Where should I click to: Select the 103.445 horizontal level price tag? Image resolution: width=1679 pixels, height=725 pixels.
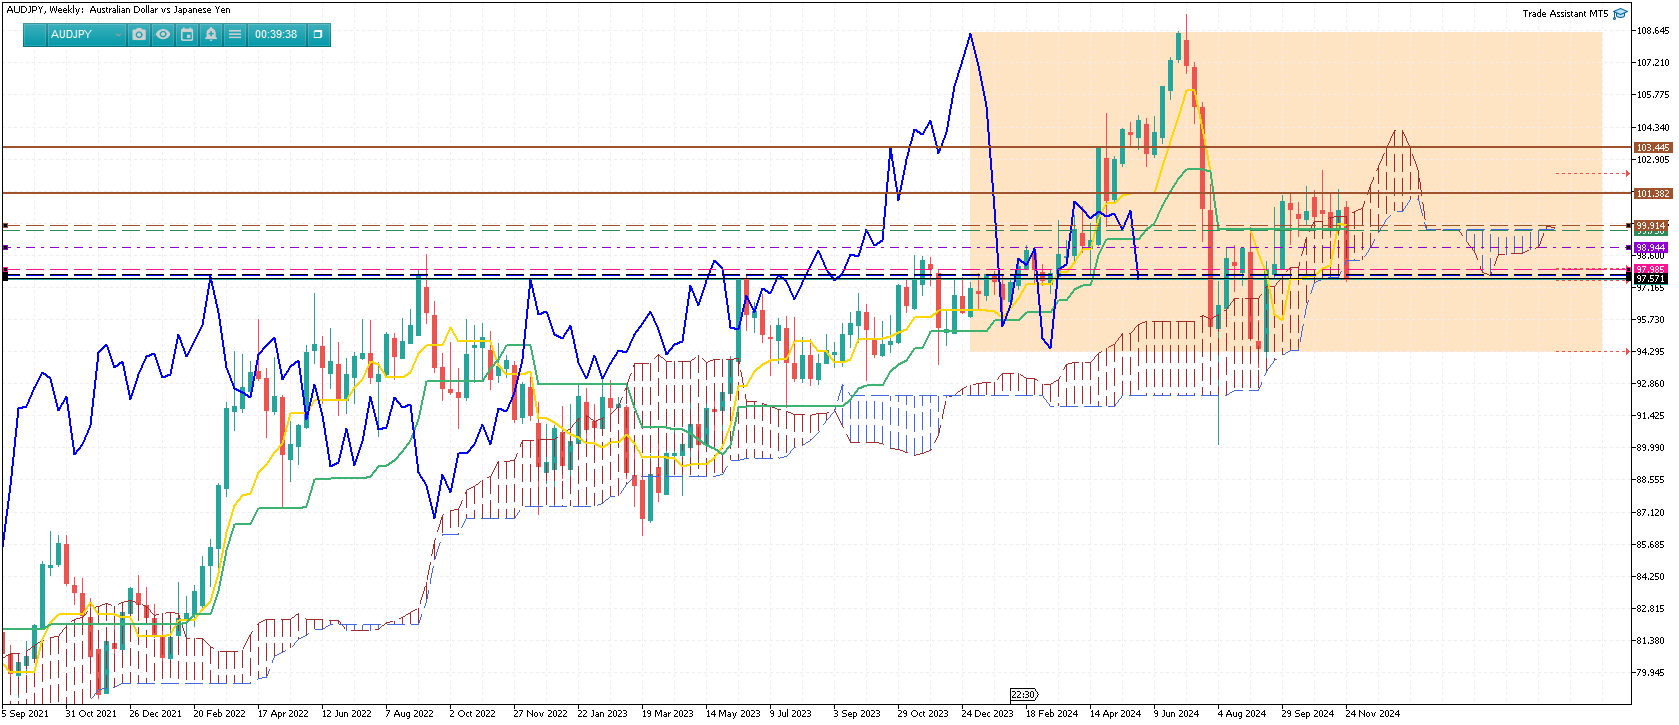tap(1652, 147)
